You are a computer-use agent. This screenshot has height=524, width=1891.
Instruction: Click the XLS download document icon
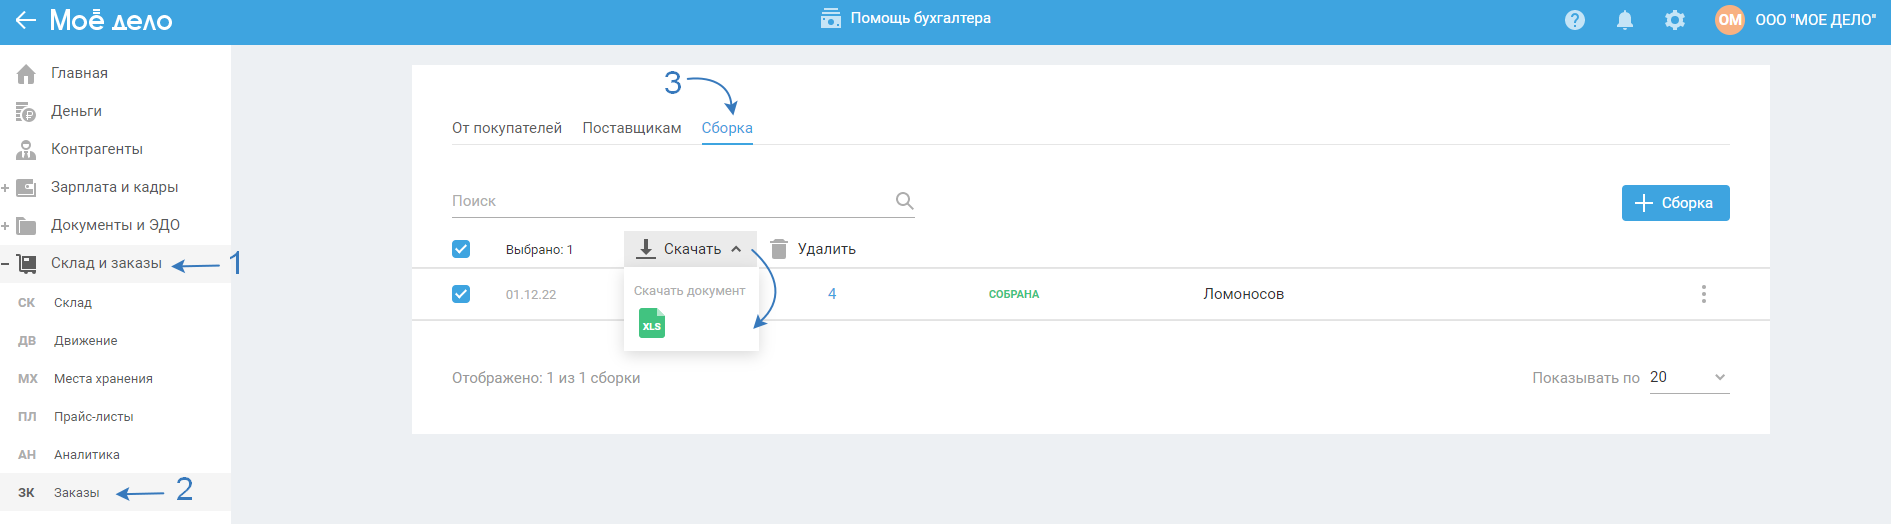(x=651, y=323)
